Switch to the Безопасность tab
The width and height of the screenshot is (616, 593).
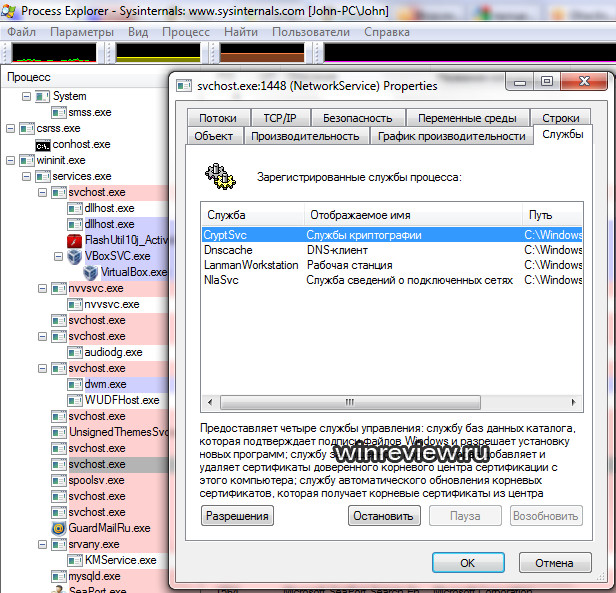358,118
